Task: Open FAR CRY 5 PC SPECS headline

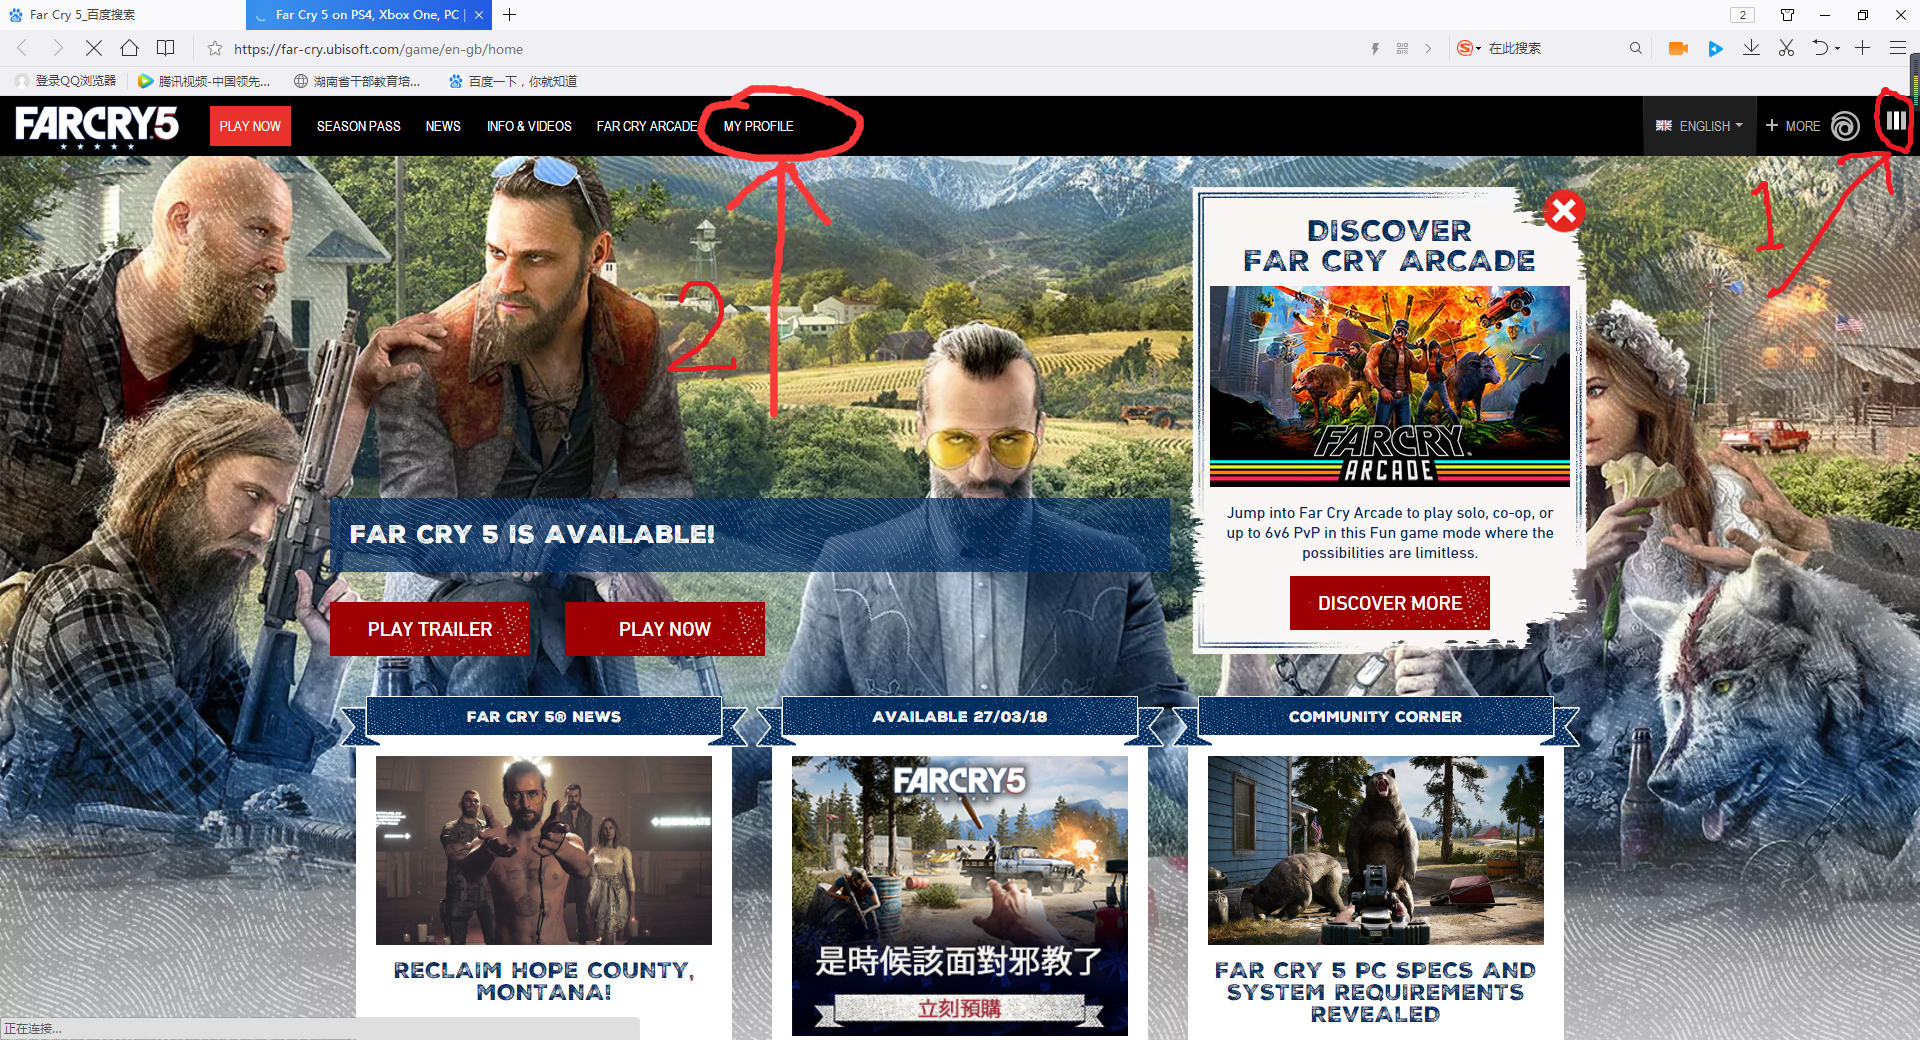Action: (1376, 992)
